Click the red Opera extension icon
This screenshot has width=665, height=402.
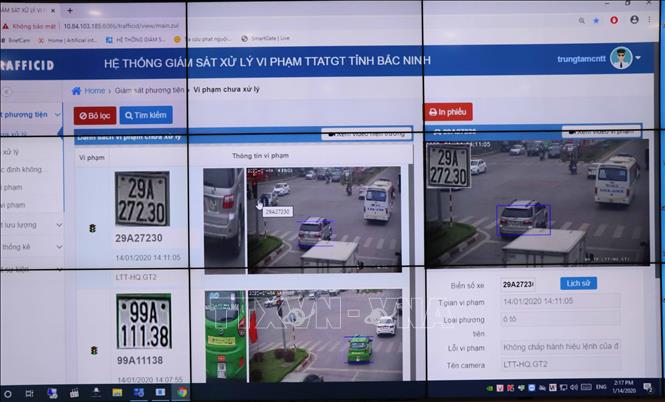[x=614, y=20]
